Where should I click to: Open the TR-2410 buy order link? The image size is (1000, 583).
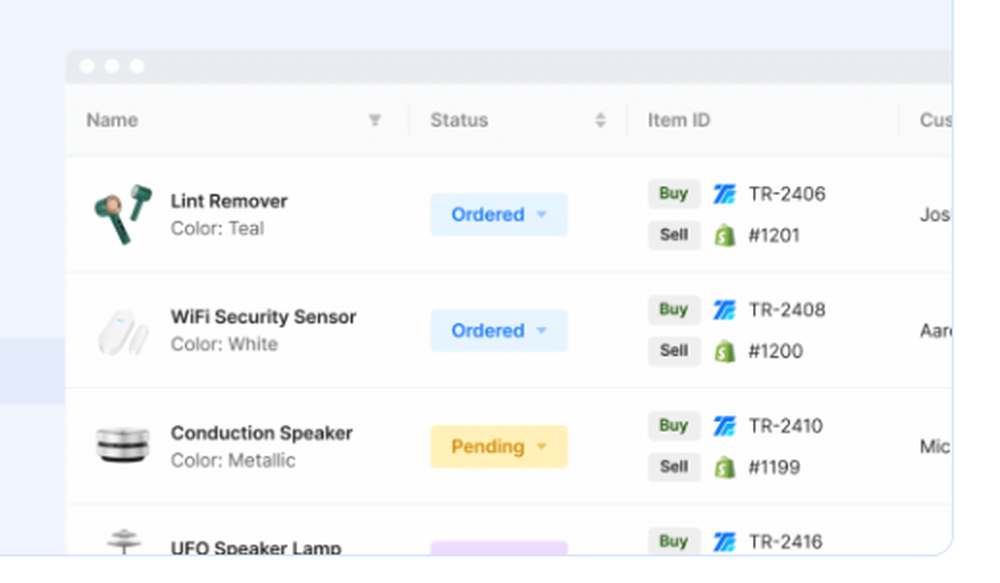786,426
